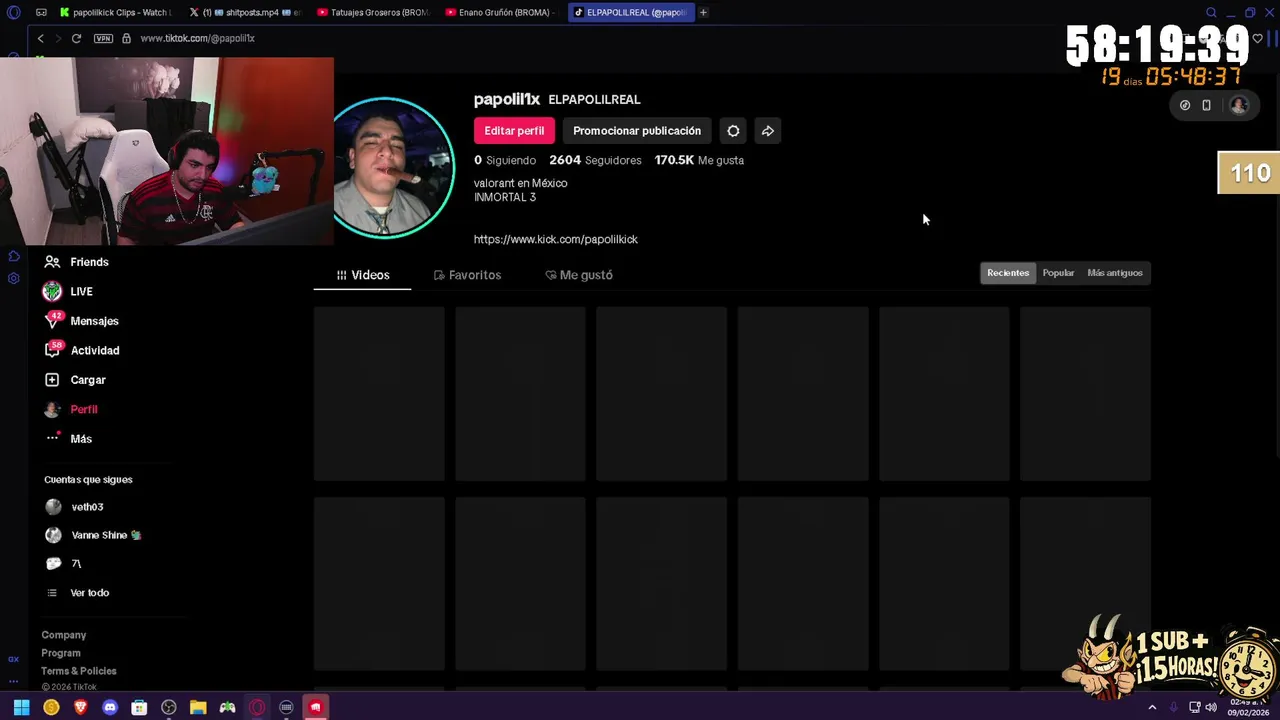Viewport: 1280px width, 720px height.
Task: Click the Opera menu logo
Action: point(13,12)
